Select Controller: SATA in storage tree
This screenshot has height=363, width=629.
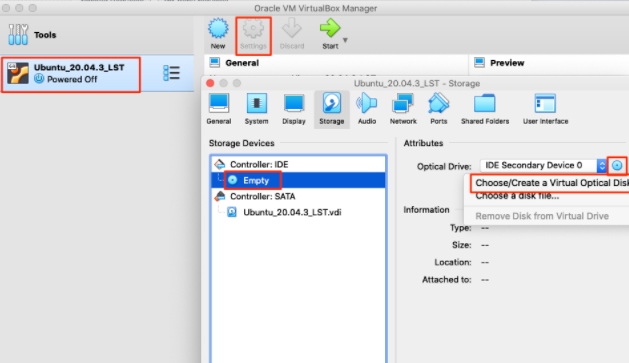(298, 197)
